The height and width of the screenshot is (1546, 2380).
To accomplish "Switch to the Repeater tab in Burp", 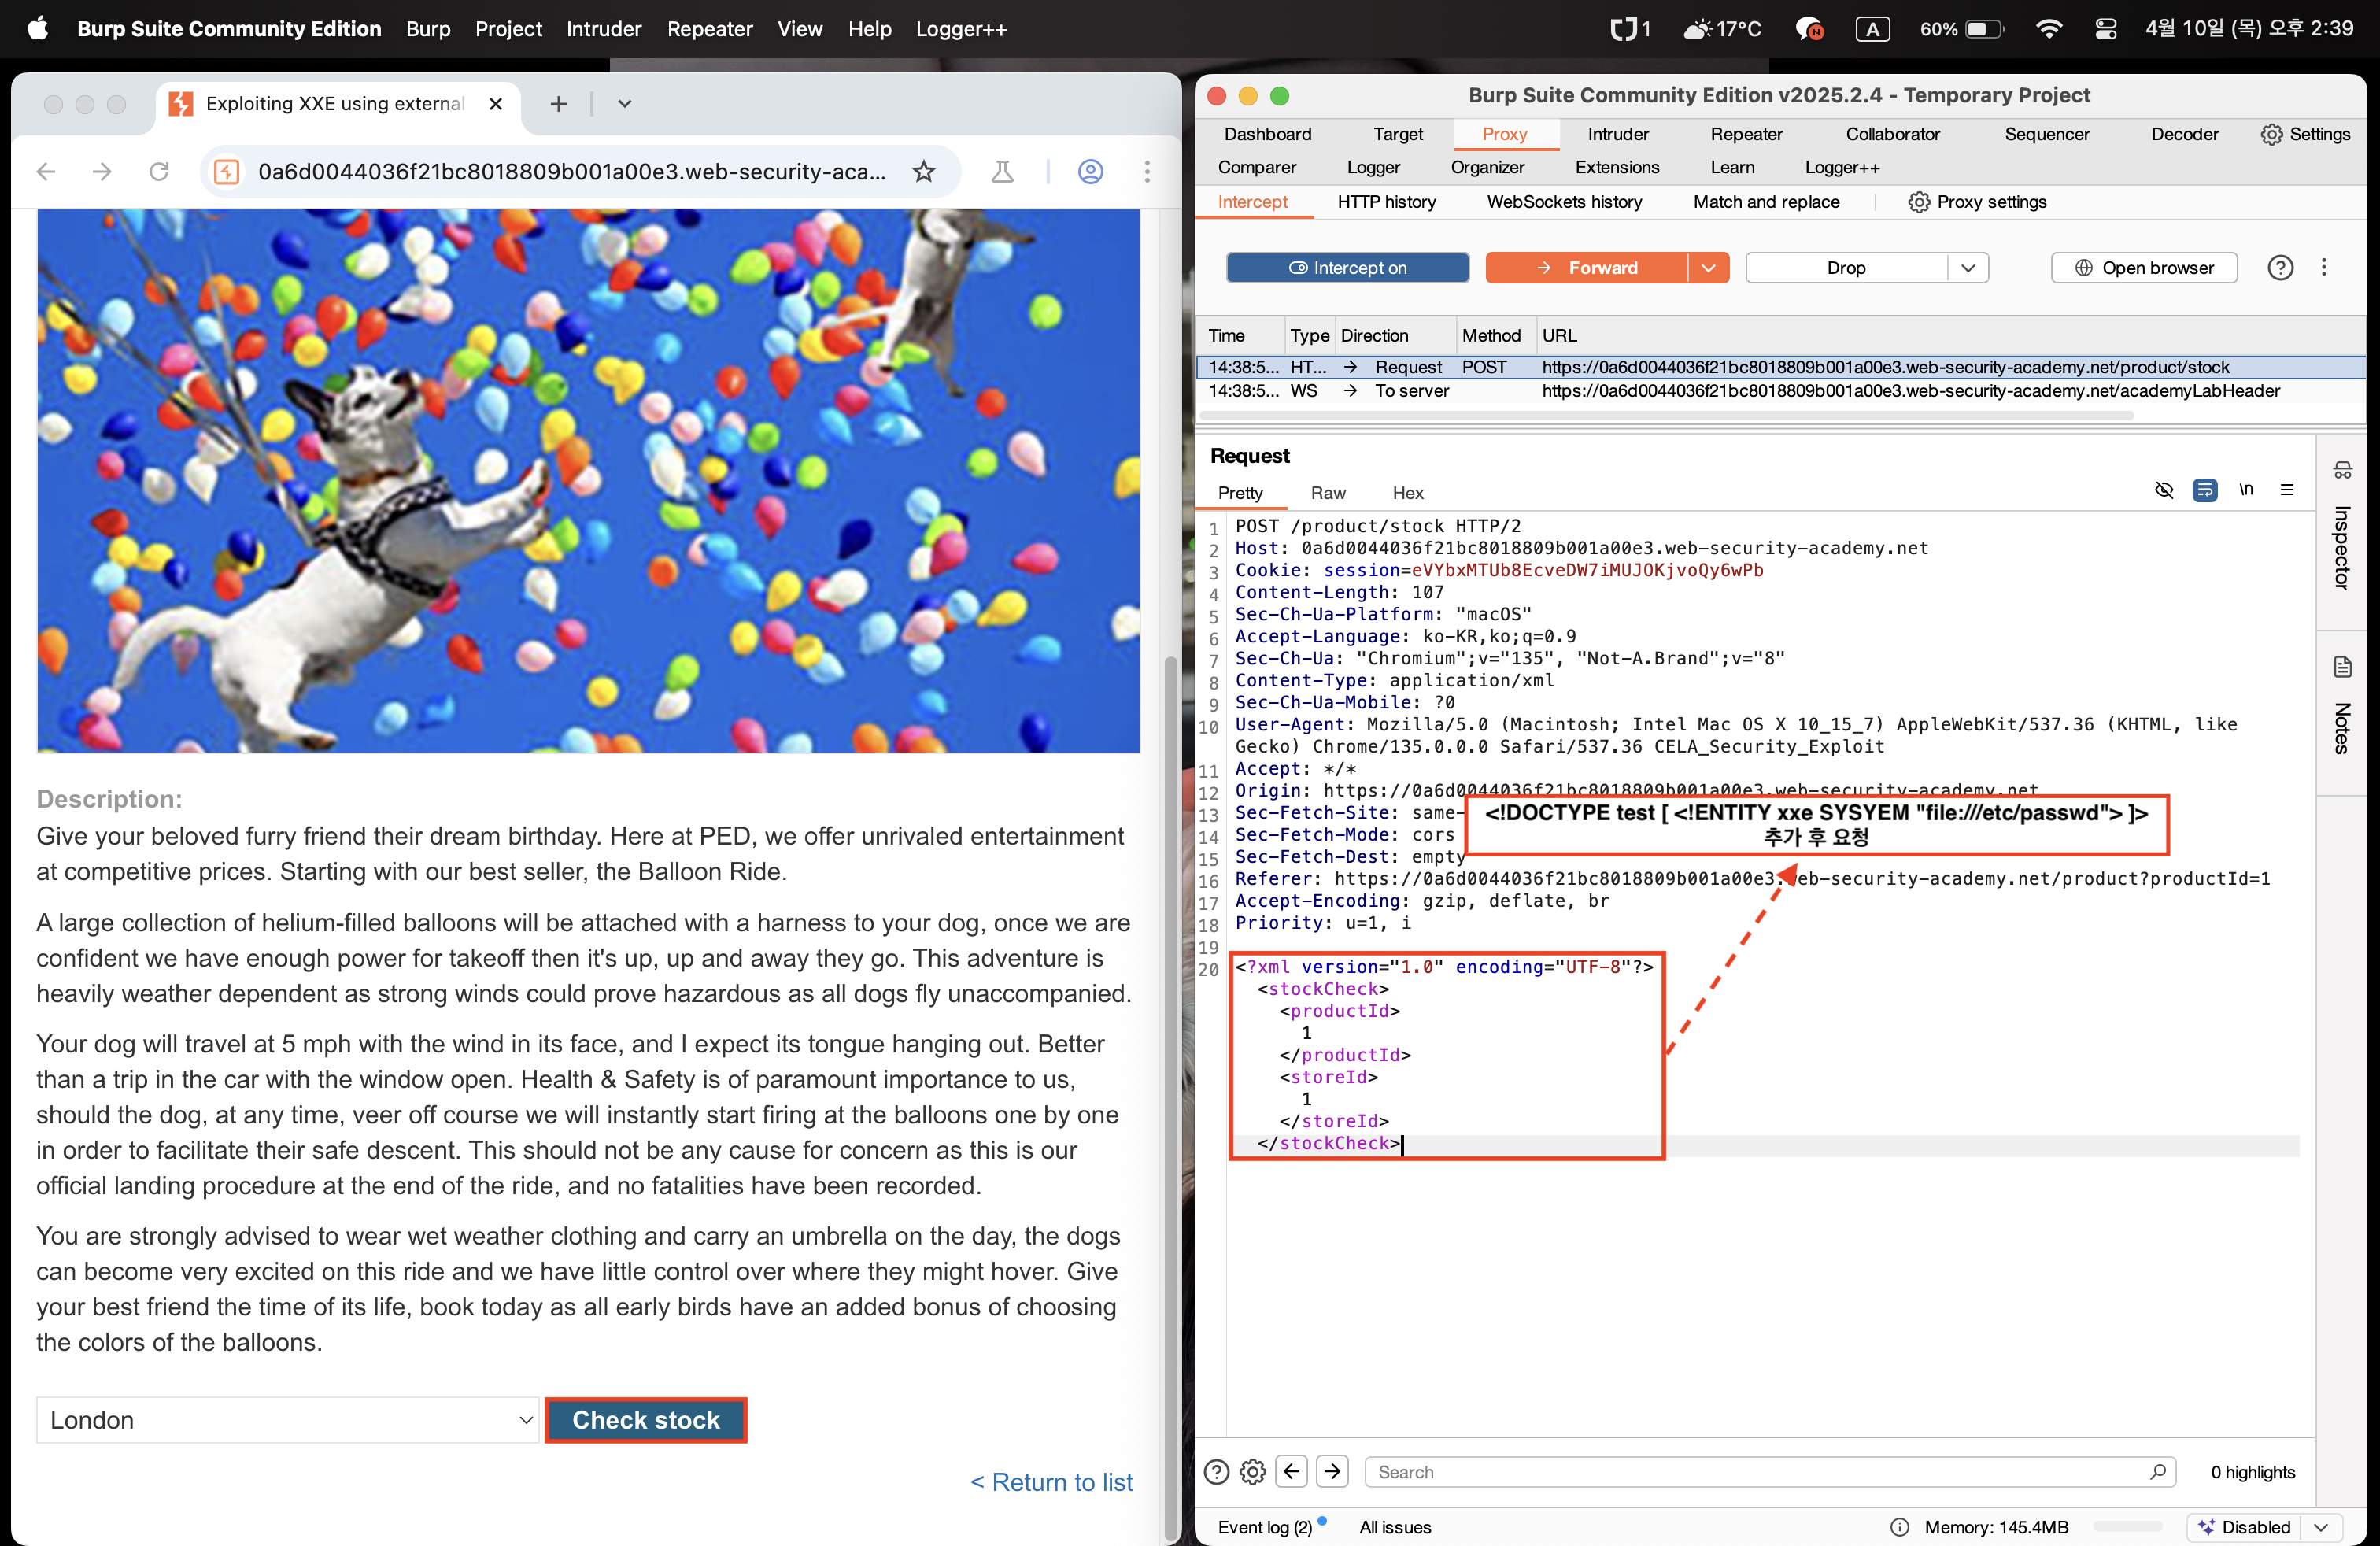I will [x=1747, y=134].
